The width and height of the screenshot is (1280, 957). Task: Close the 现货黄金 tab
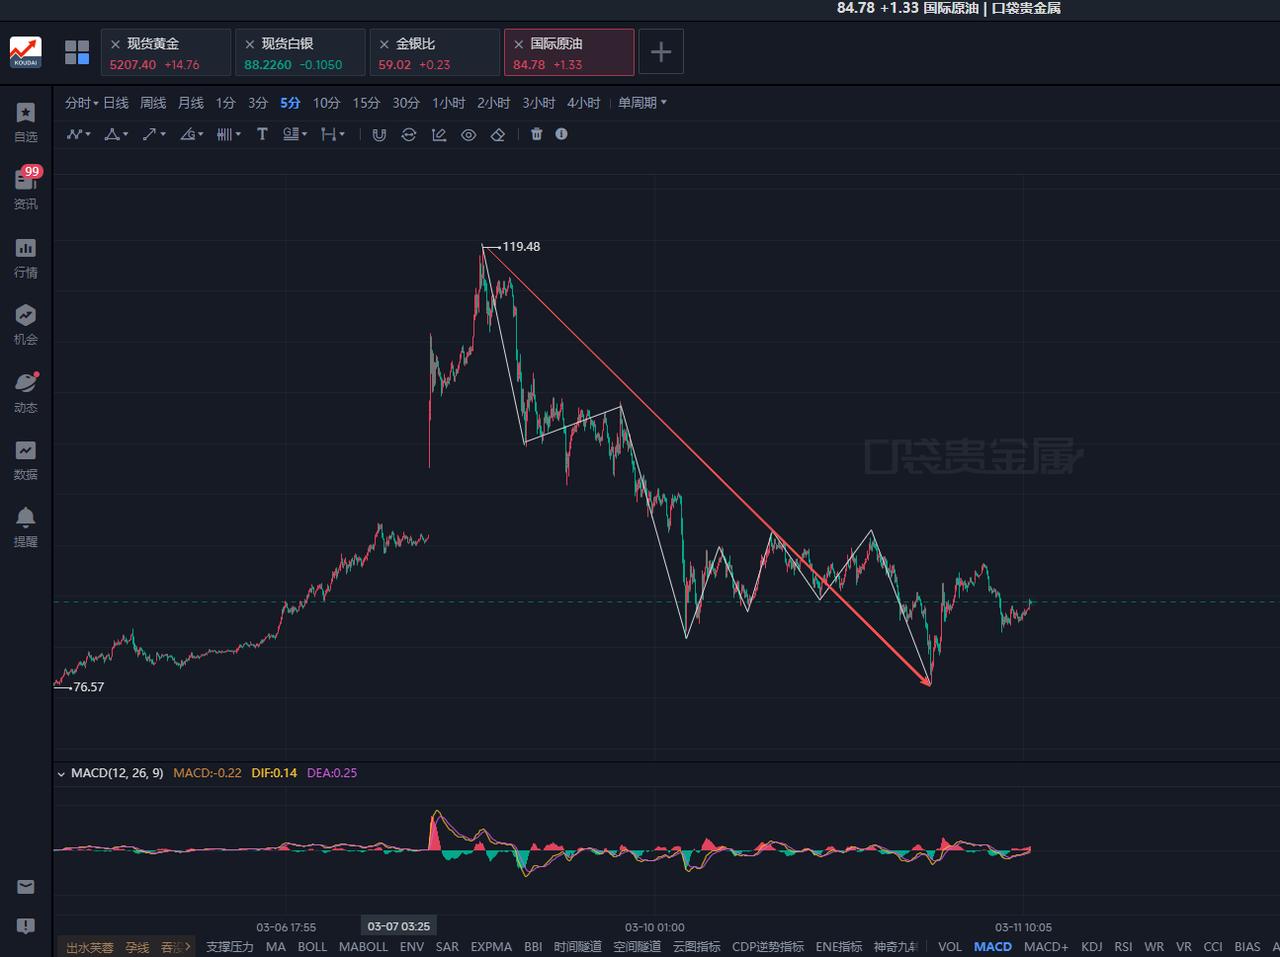click(116, 44)
